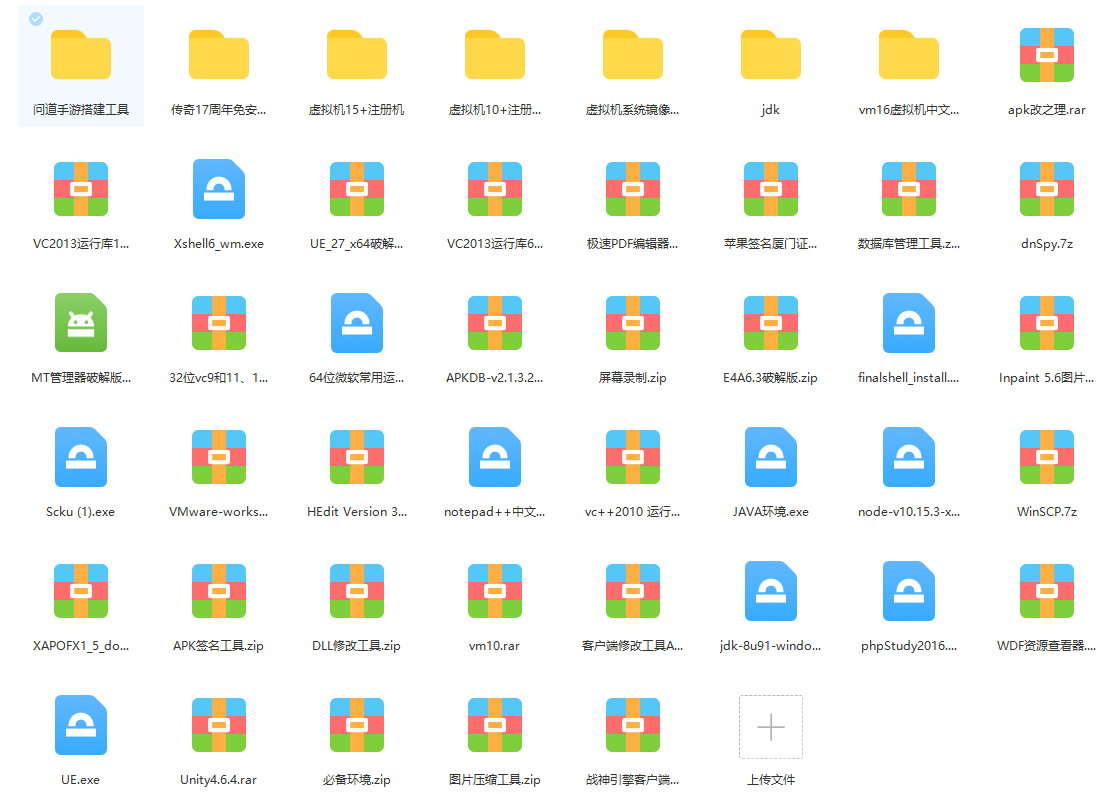The image size is (1117, 794).
Task: Select the vc++2010 运行 archive
Action: 633,457
